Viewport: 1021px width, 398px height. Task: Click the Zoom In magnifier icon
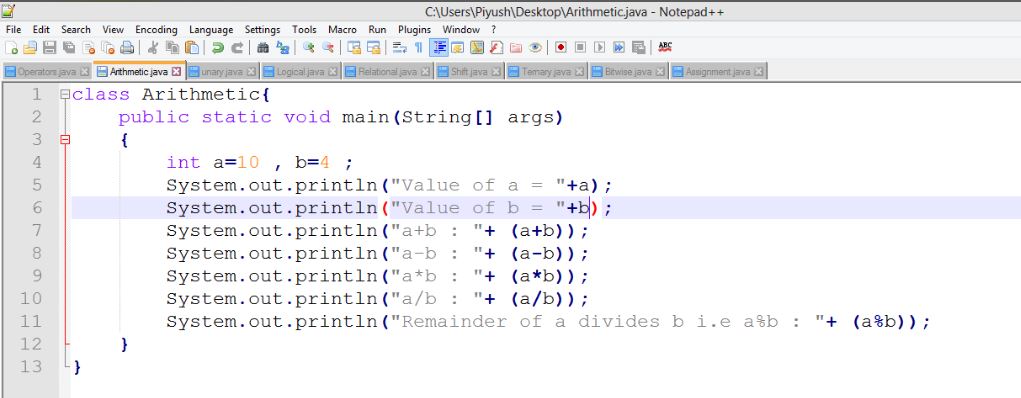[309, 48]
